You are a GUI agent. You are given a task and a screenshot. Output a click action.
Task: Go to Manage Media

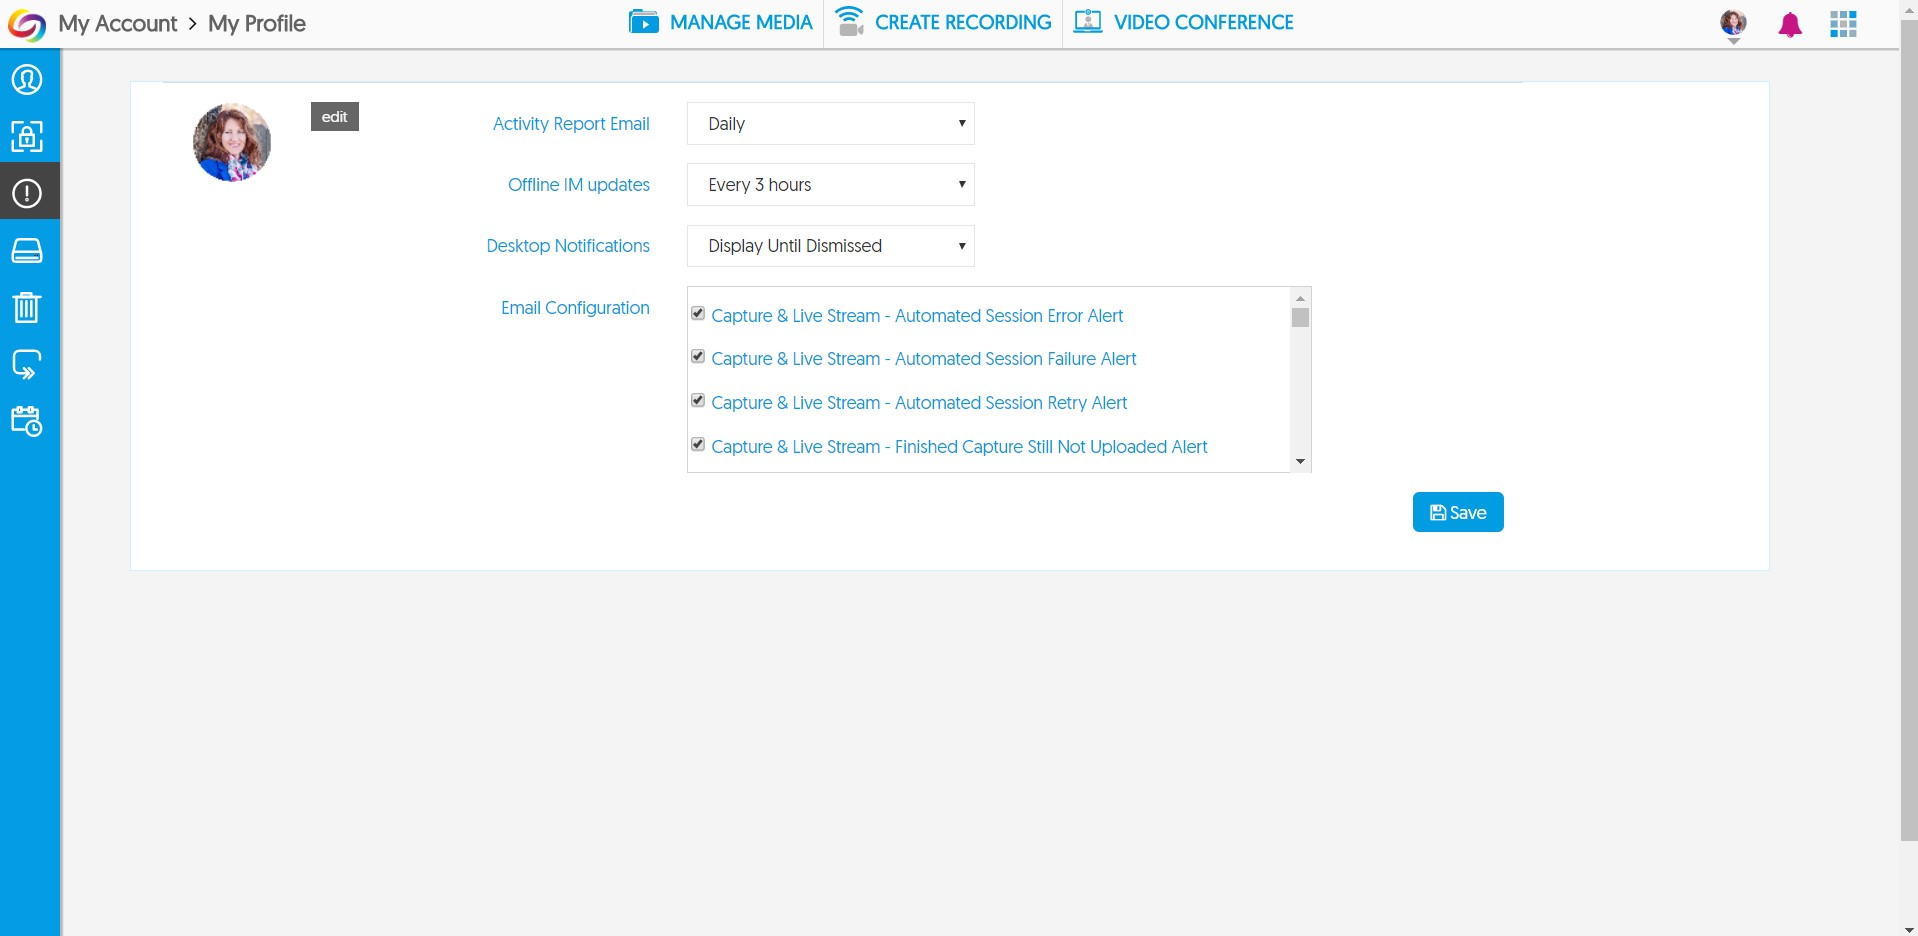721,22
